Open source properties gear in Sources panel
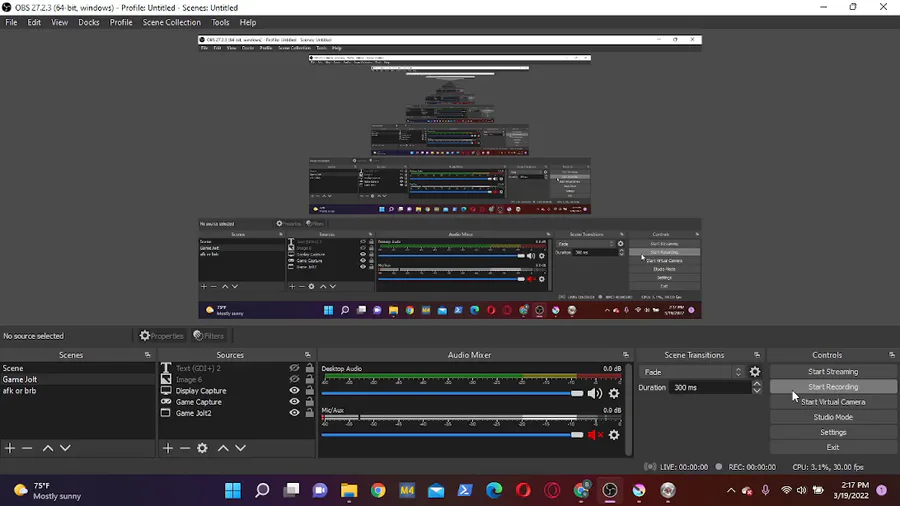Image resolution: width=900 pixels, height=506 pixels. coord(202,448)
